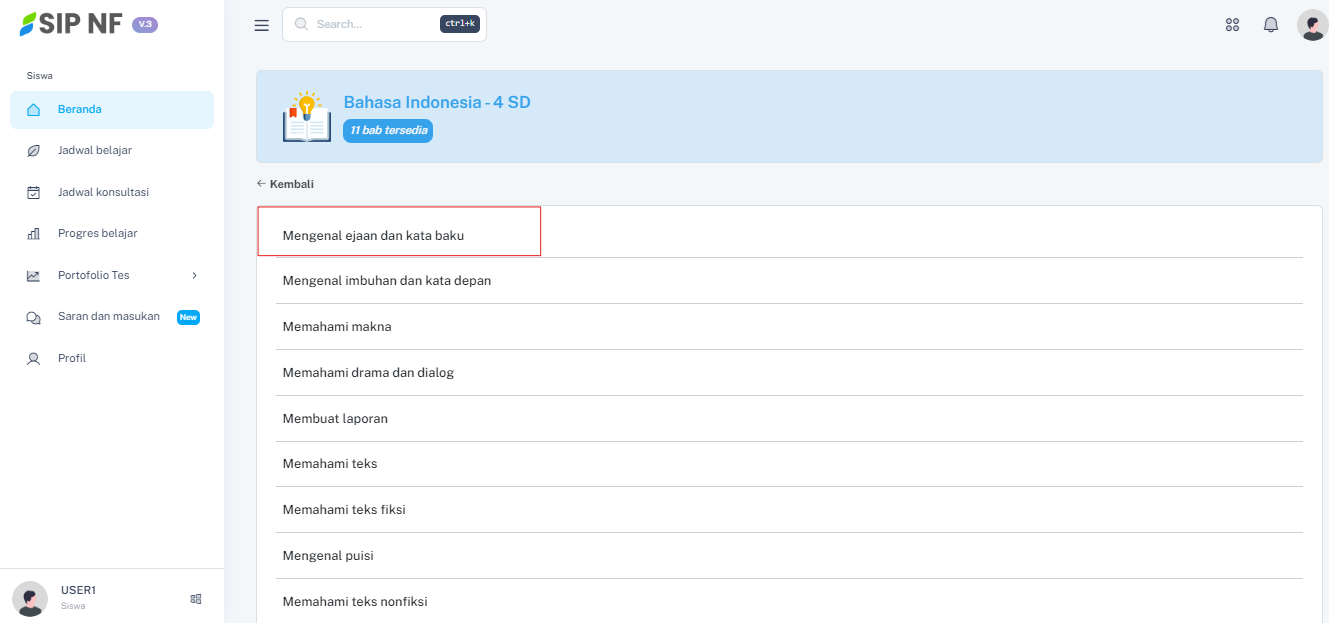Click the bottom-left USER1 avatar
Viewport: 1329px width, 623px height.
pos(30,598)
